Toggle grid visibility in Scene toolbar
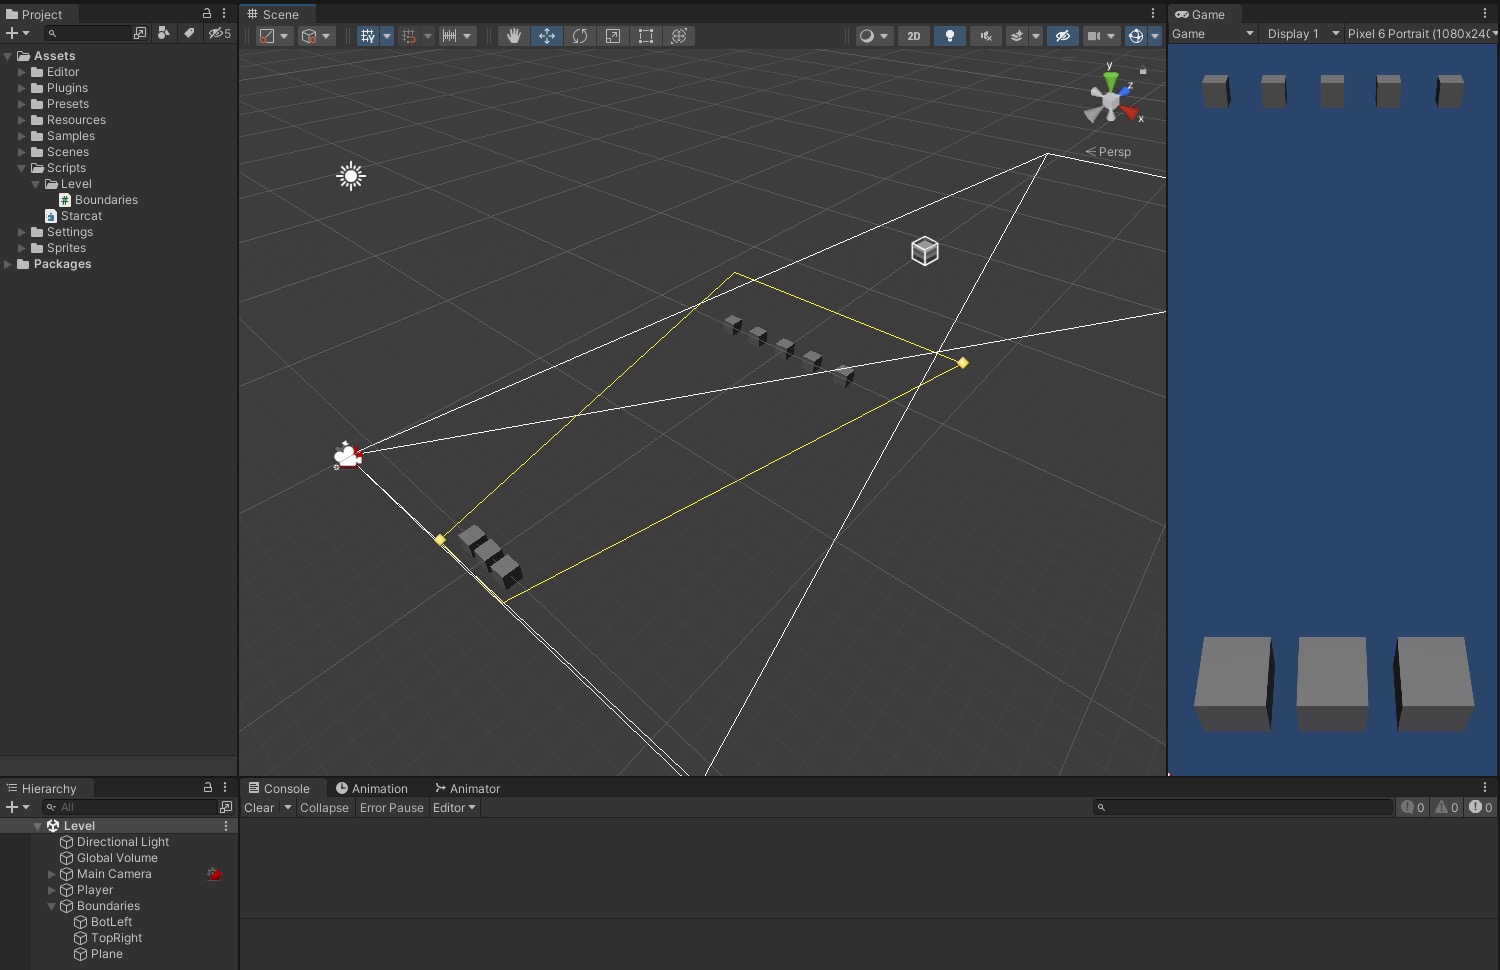Image resolution: width=1500 pixels, height=970 pixels. coord(368,36)
